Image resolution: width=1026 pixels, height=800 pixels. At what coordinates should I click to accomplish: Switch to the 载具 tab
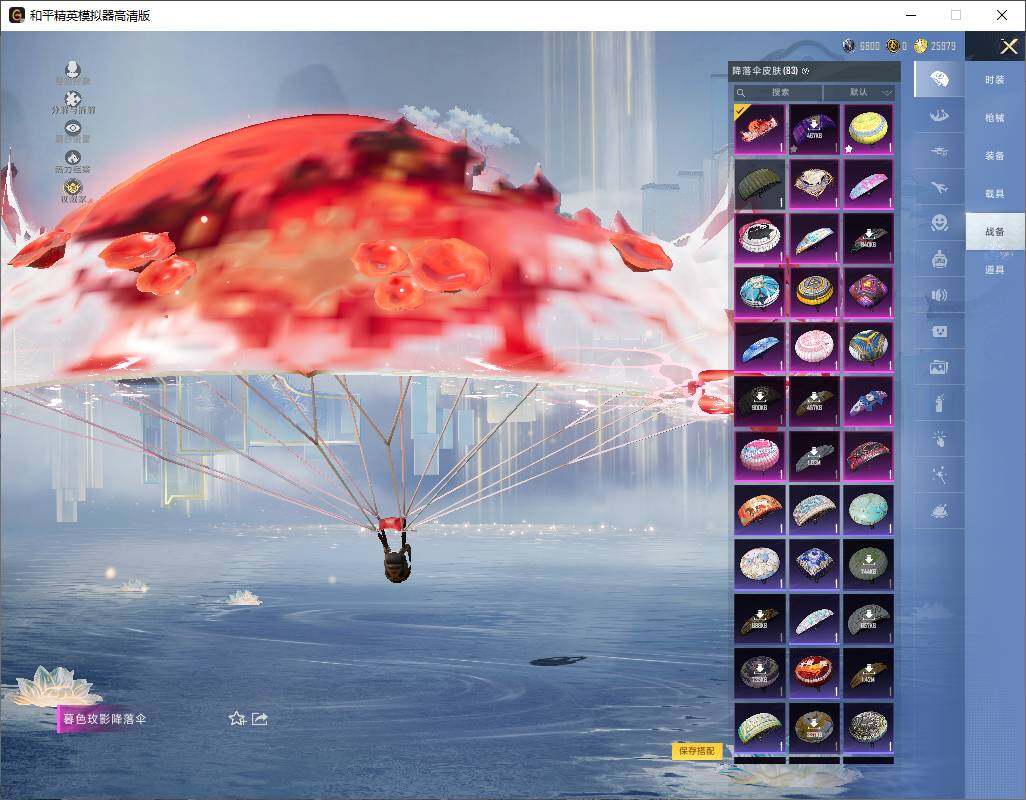995,194
